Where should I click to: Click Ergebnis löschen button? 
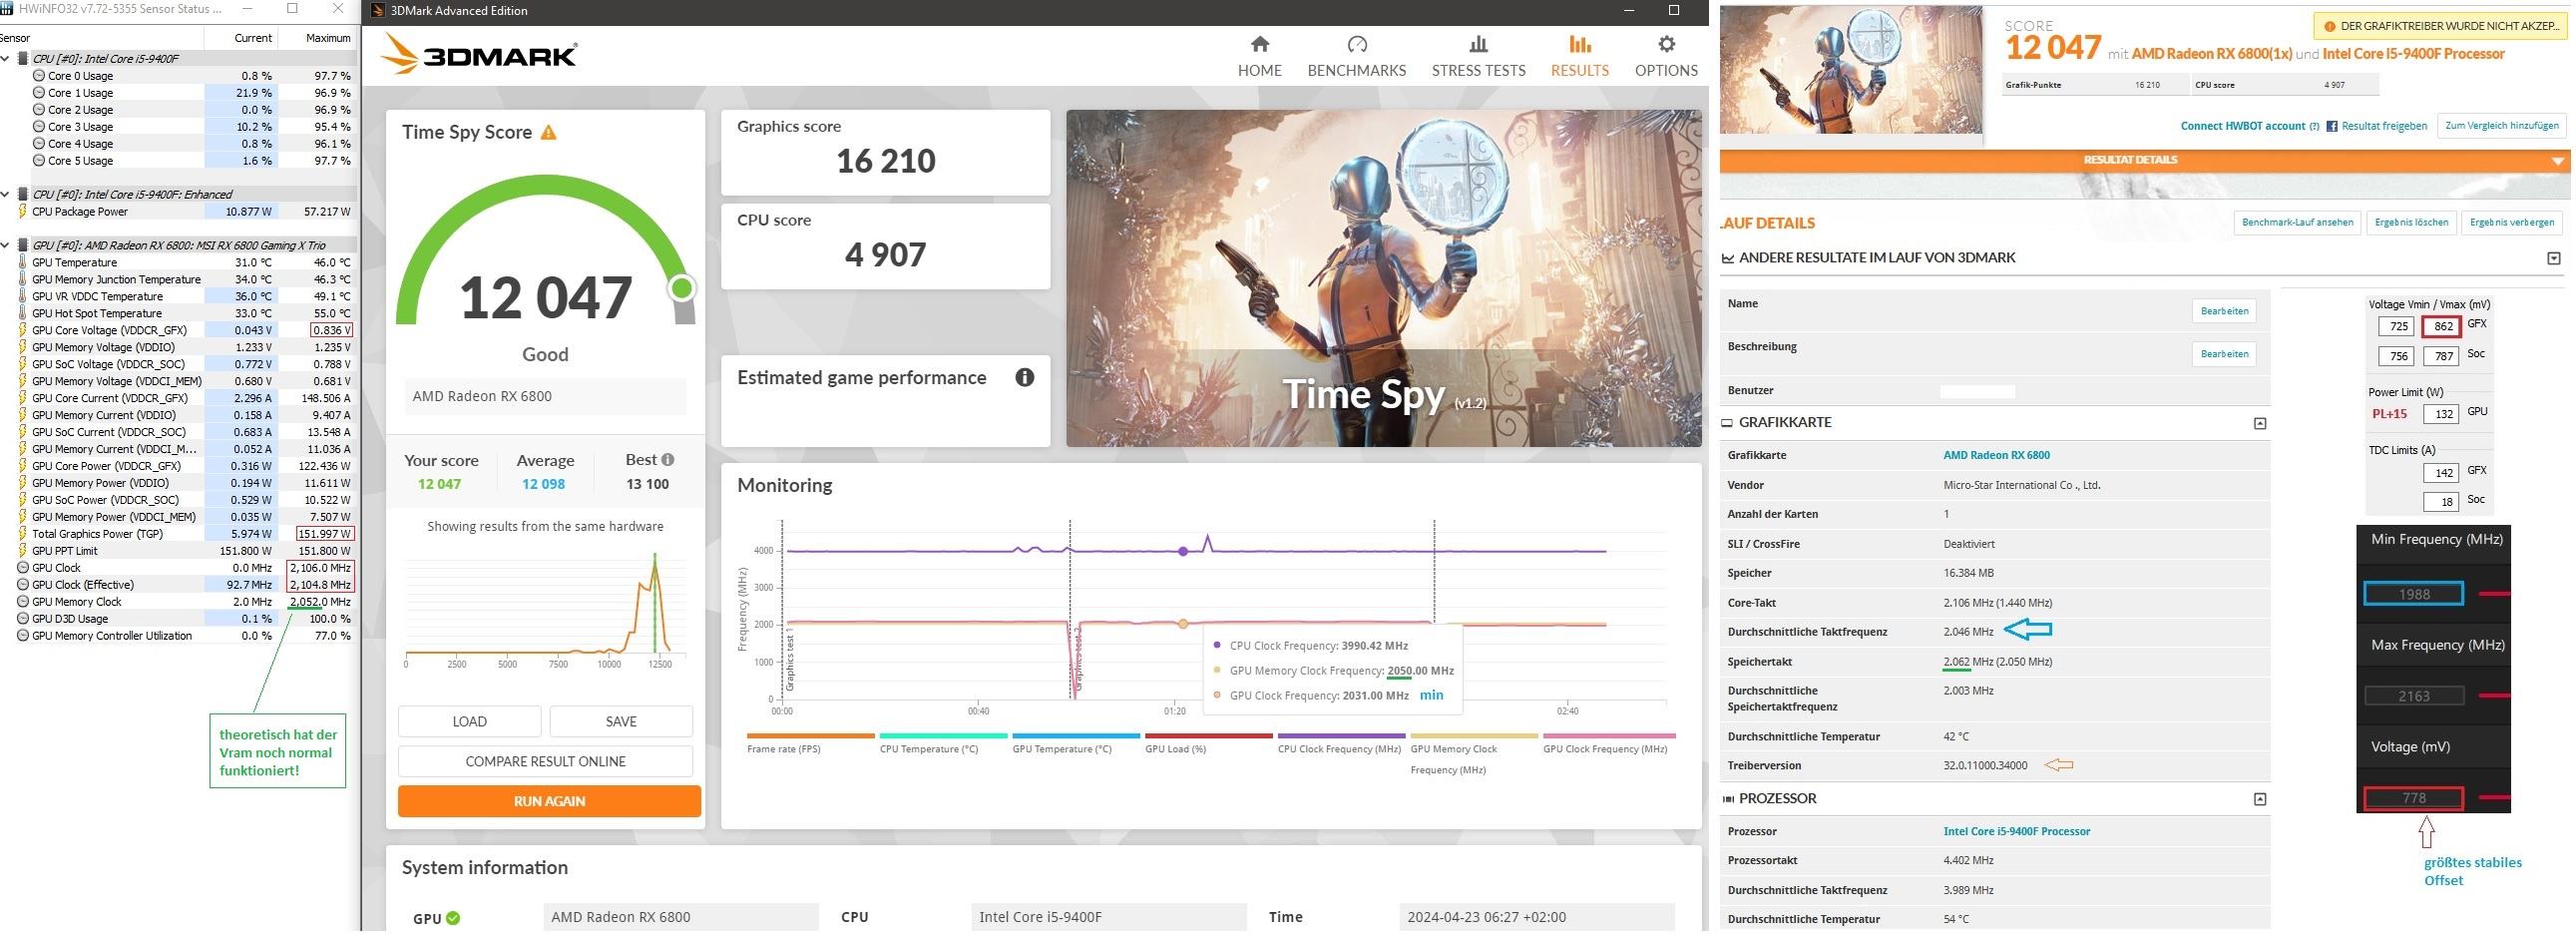[x=2411, y=222]
